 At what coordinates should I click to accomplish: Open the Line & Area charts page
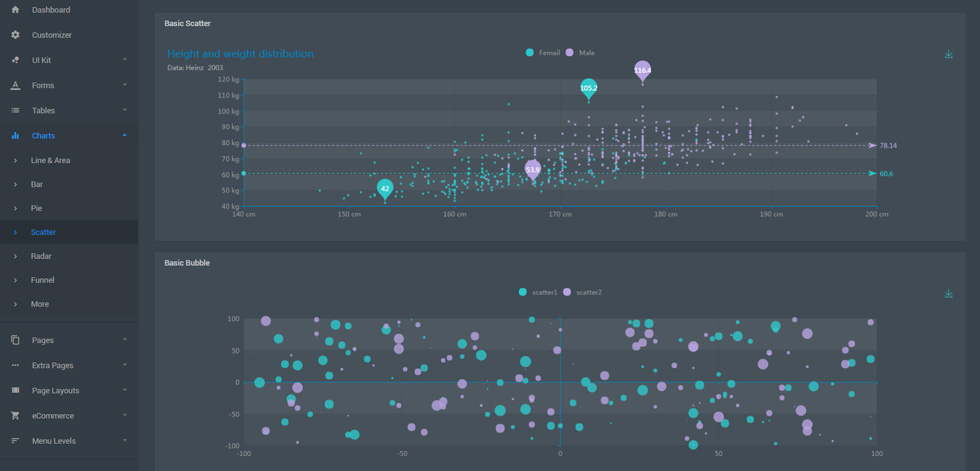pos(69,161)
